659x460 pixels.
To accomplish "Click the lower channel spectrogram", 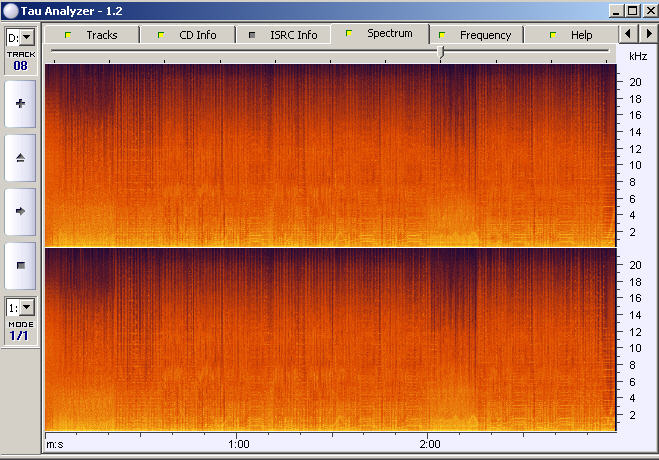I will pos(329,340).
